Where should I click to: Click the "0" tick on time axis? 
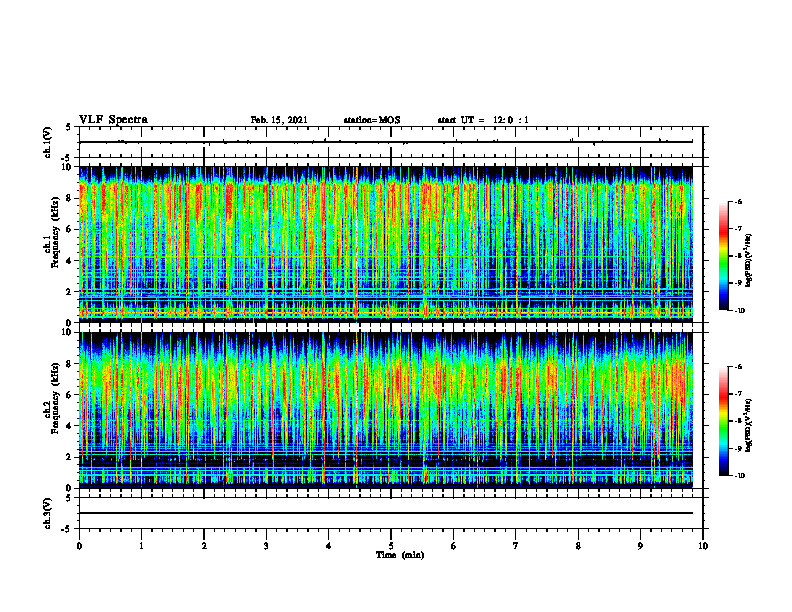[79, 546]
